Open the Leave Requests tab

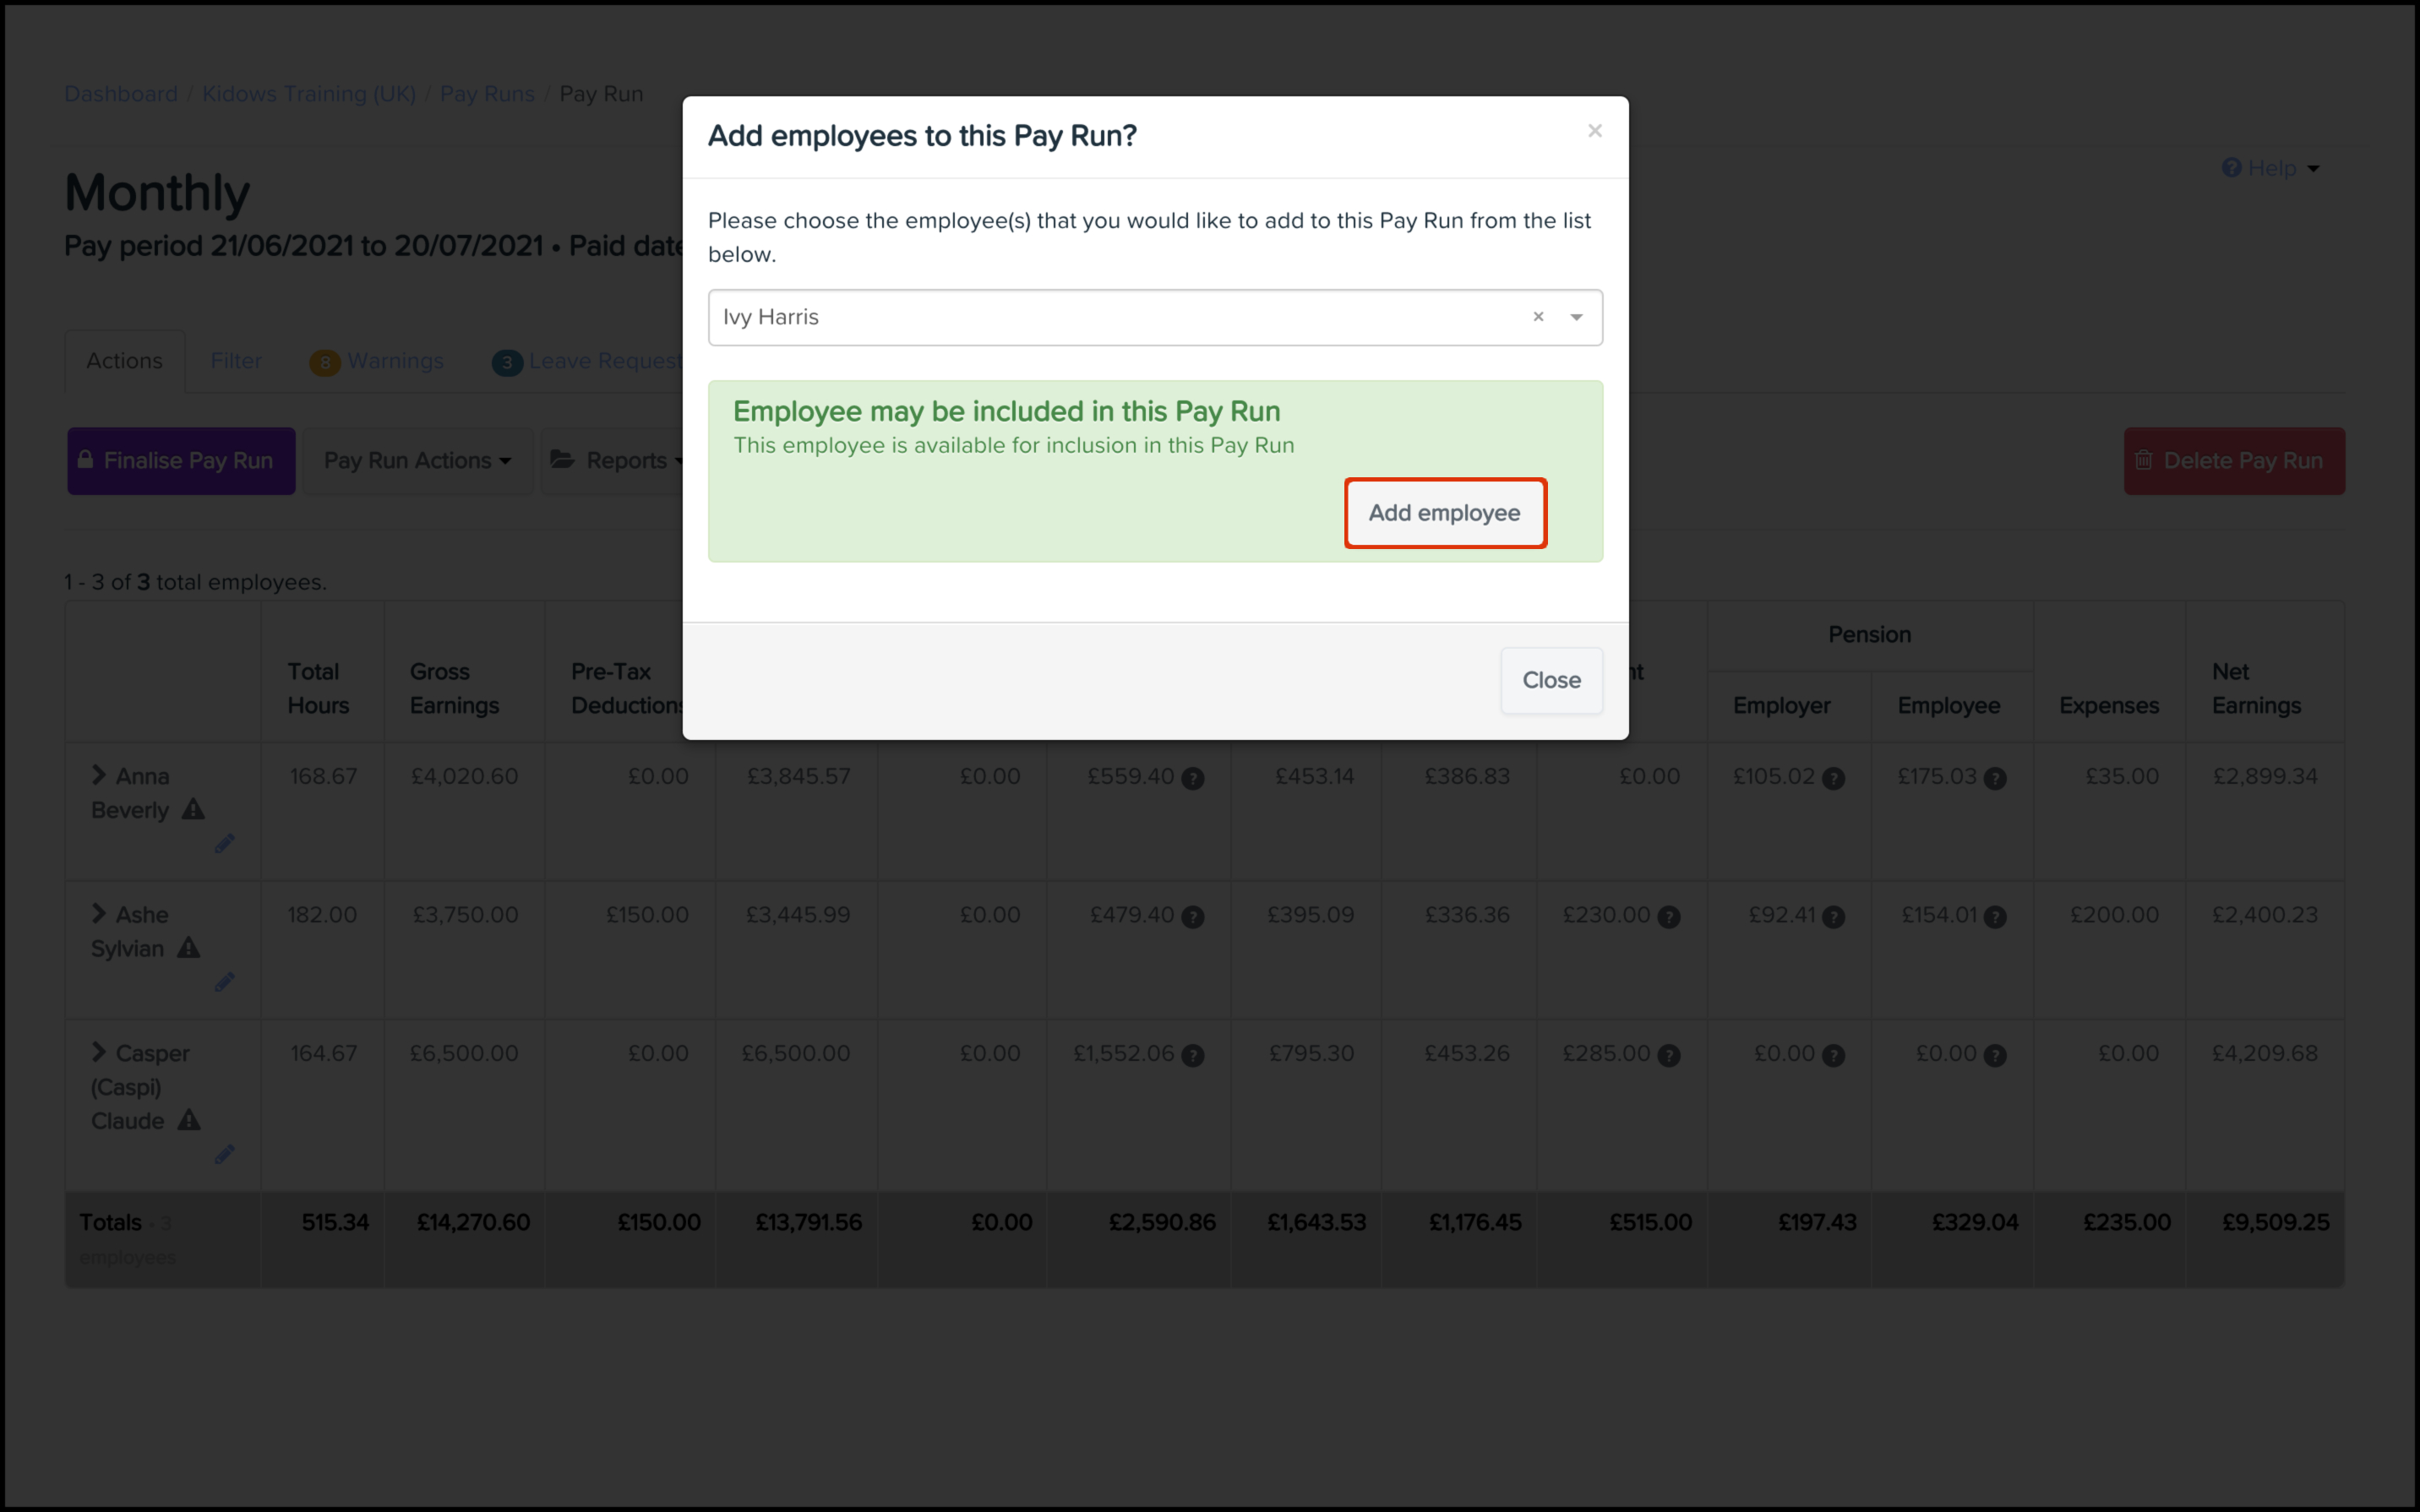[587, 361]
